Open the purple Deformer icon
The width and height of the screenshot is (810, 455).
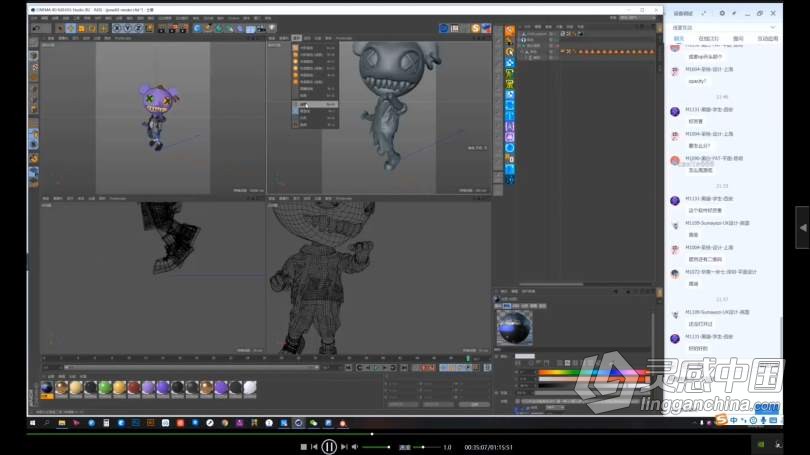coord(240,28)
